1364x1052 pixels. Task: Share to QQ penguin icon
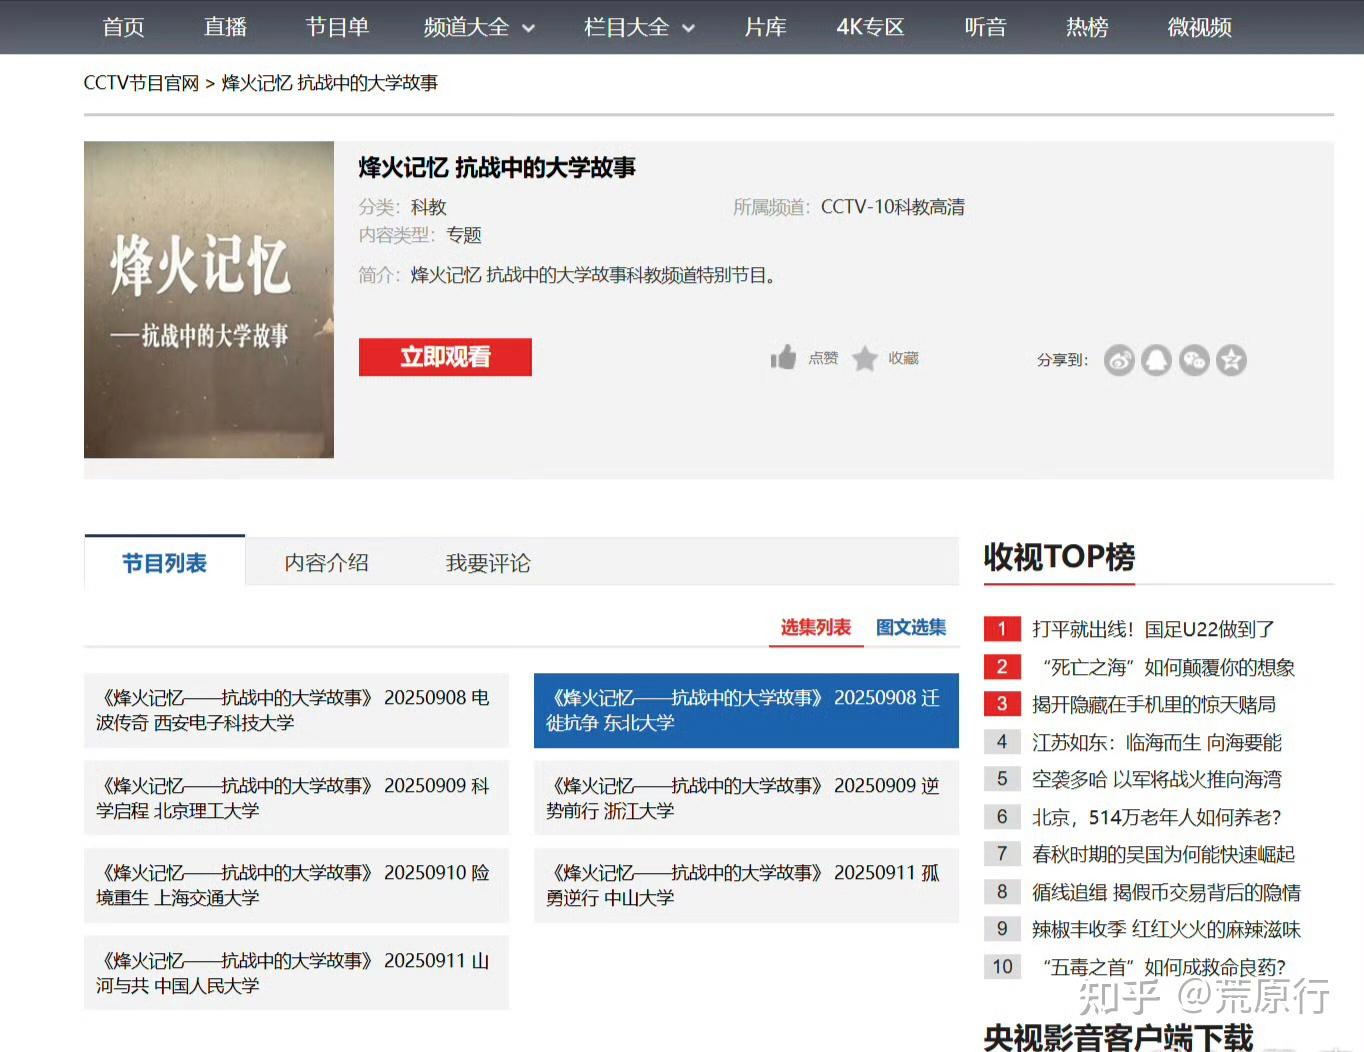coord(1156,360)
